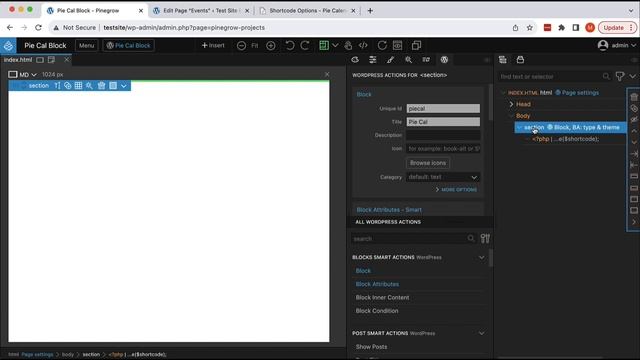Fit the page to view
The width and height of the screenshot is (640, 360).
tap(255, 45)
